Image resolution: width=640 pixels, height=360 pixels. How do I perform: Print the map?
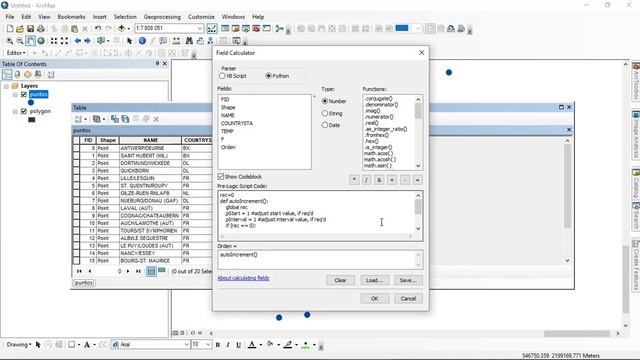tap(41, 29)
